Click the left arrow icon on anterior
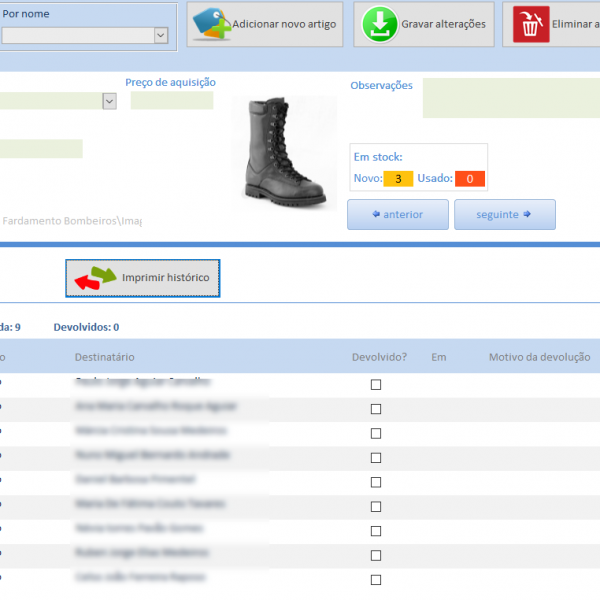Viewport: 600px width, 600px height. [376, 214]
